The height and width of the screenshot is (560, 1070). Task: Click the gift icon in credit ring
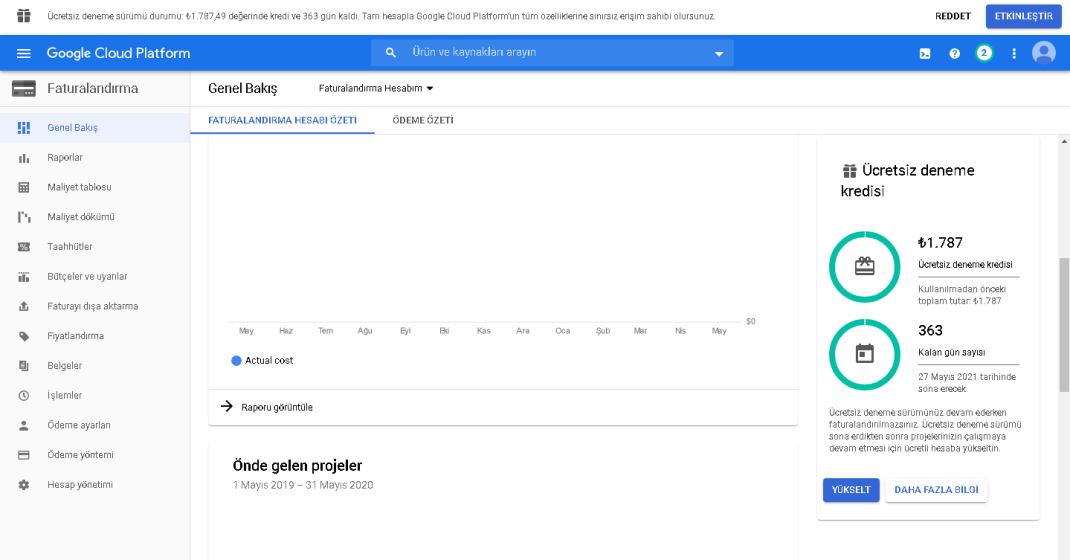865,266
